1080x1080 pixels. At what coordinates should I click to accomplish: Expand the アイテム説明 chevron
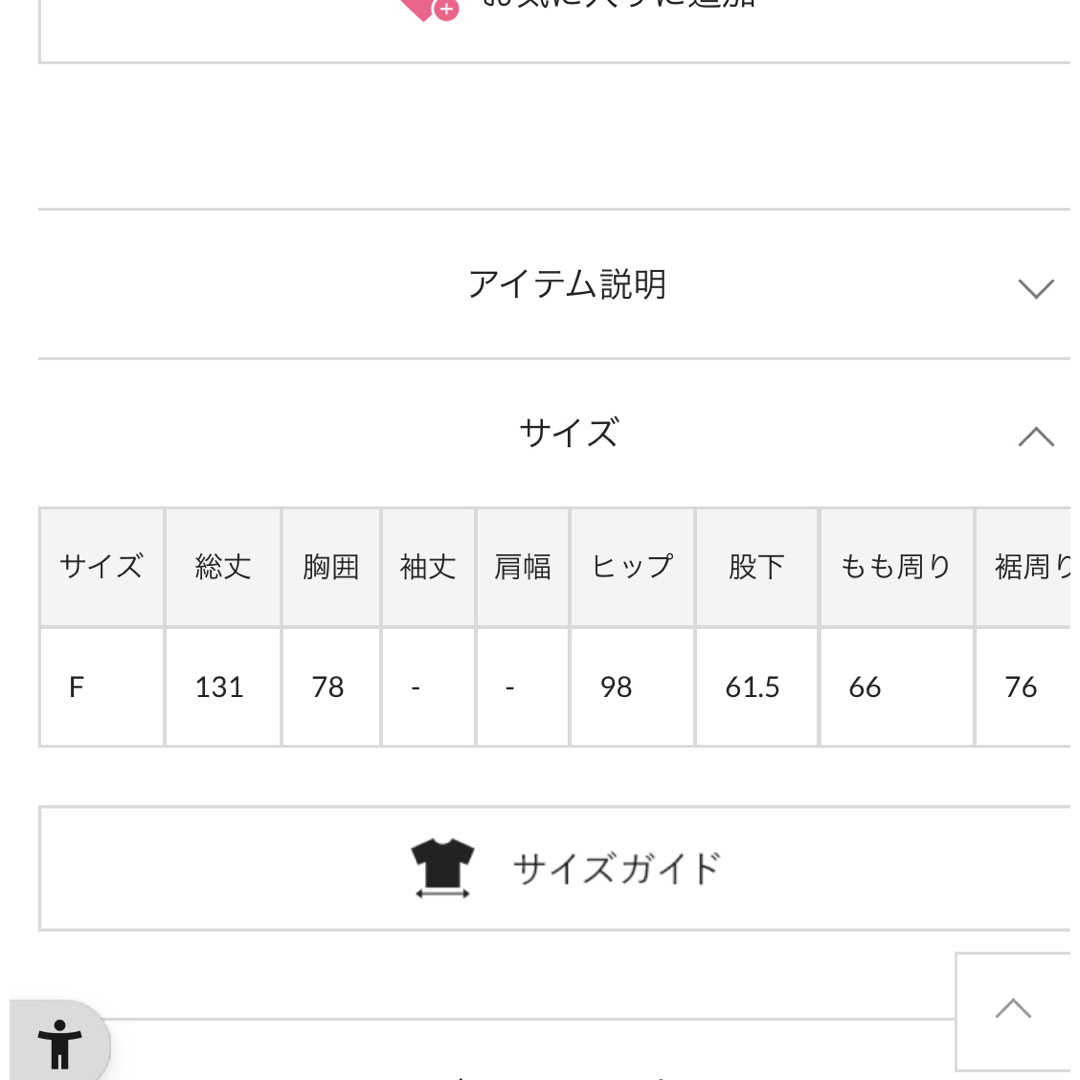click(1036, 288)
